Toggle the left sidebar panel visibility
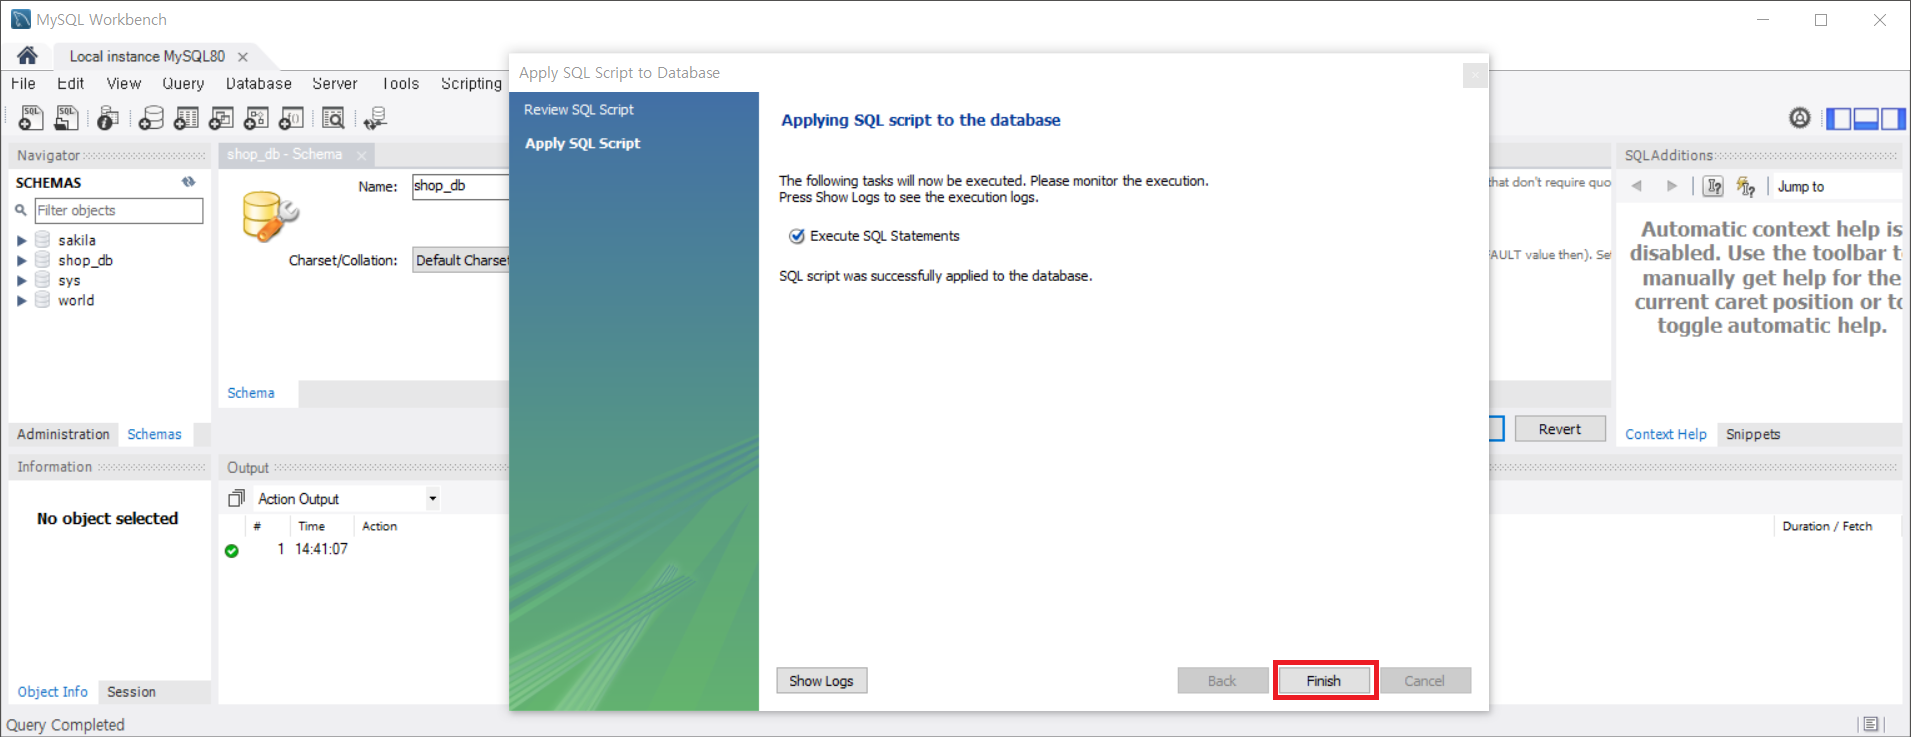This screenshot has width=1911, height=737. click(1838, 119)
